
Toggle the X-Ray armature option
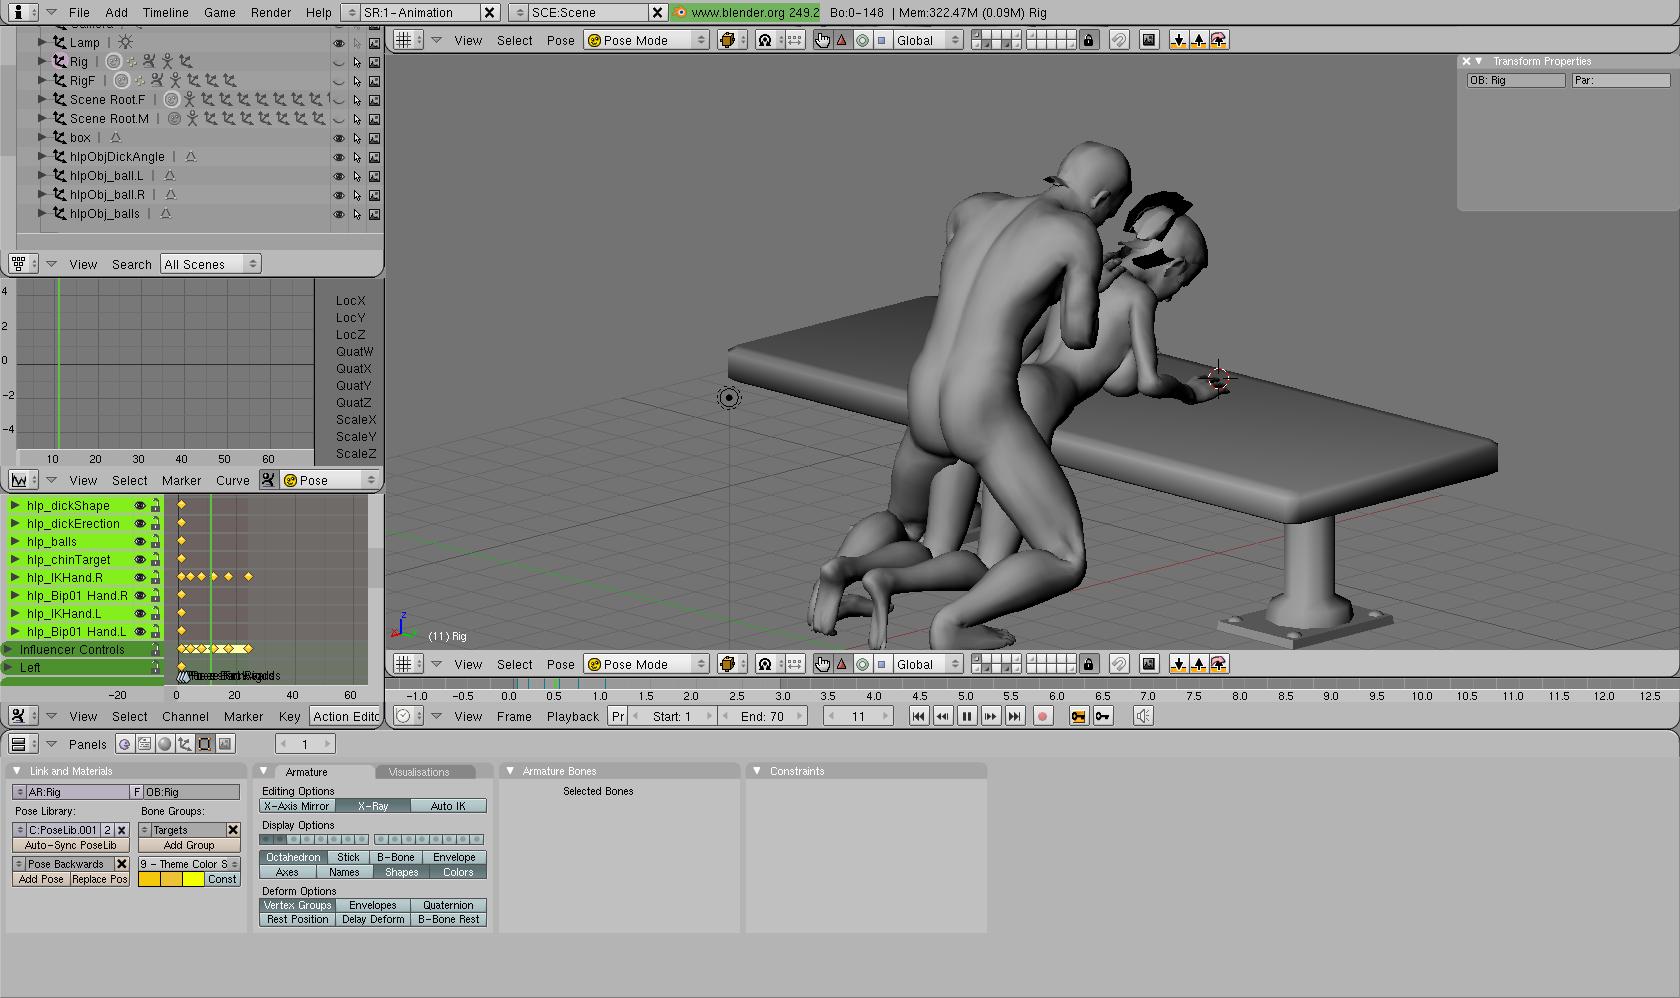point(372,806)
